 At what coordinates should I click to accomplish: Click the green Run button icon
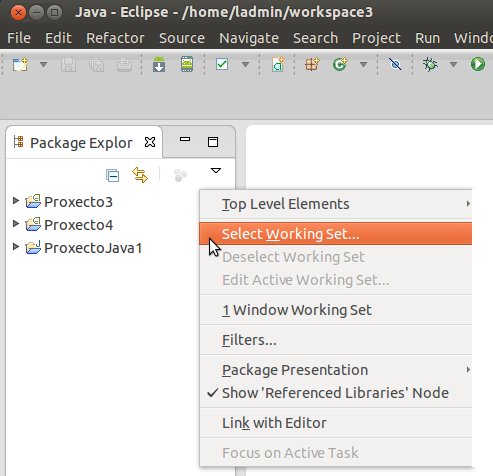pyautogui.click(x=478, y=64)
